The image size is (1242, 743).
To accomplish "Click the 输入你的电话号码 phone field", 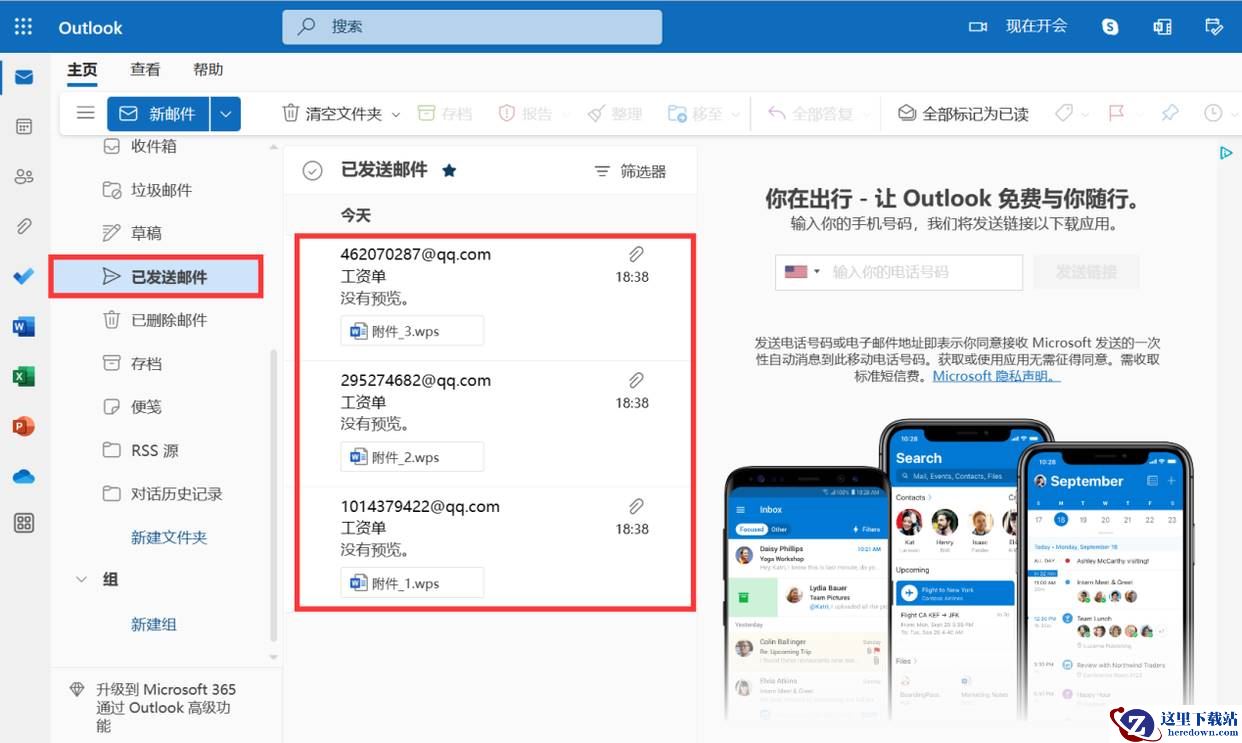I will 925,272.
